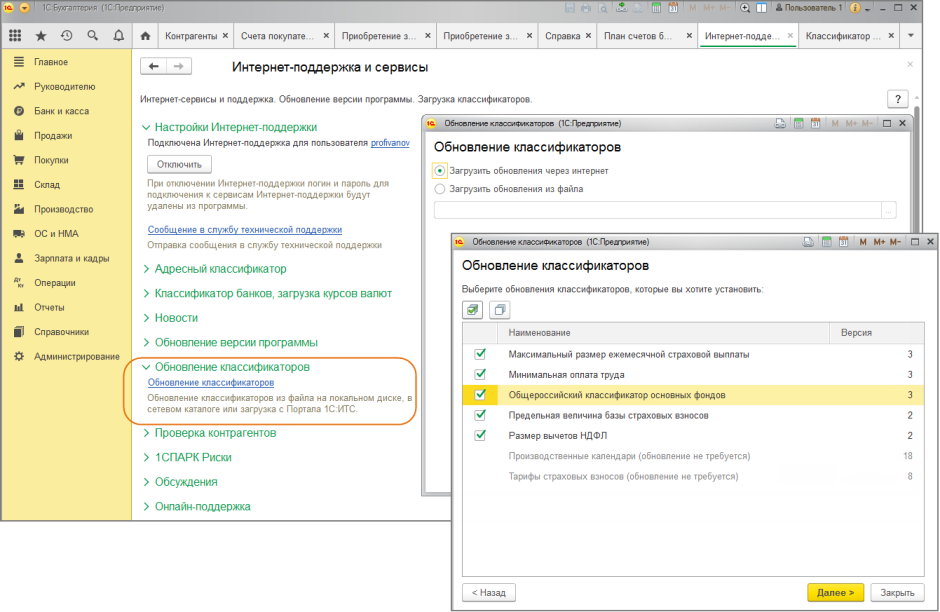Click the zoom scale icon in title bar

745,8
